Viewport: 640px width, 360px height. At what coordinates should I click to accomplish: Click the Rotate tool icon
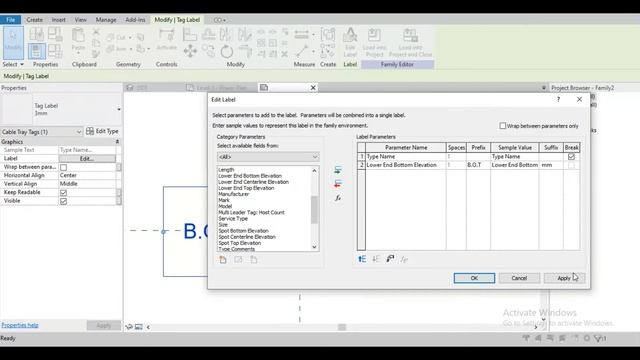tap(227, 51)
